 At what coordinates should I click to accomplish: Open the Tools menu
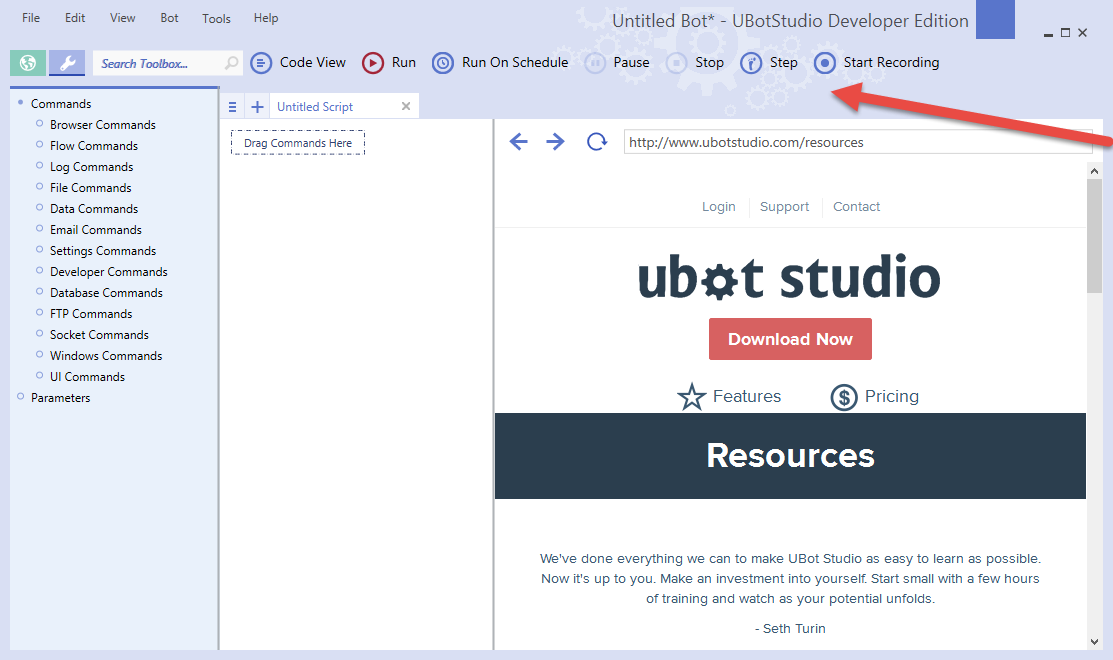[x=216, y=18]
